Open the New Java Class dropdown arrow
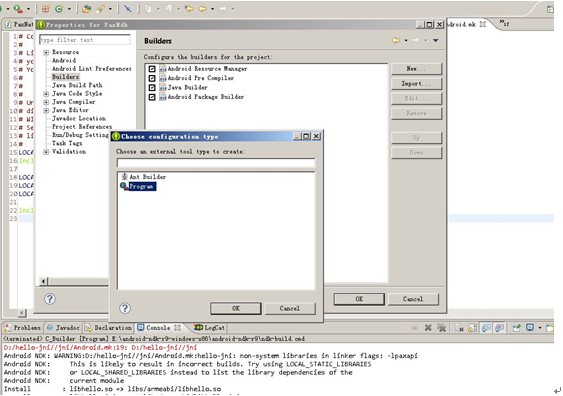This screenshot has height=396, width=563. pos(69,9)
